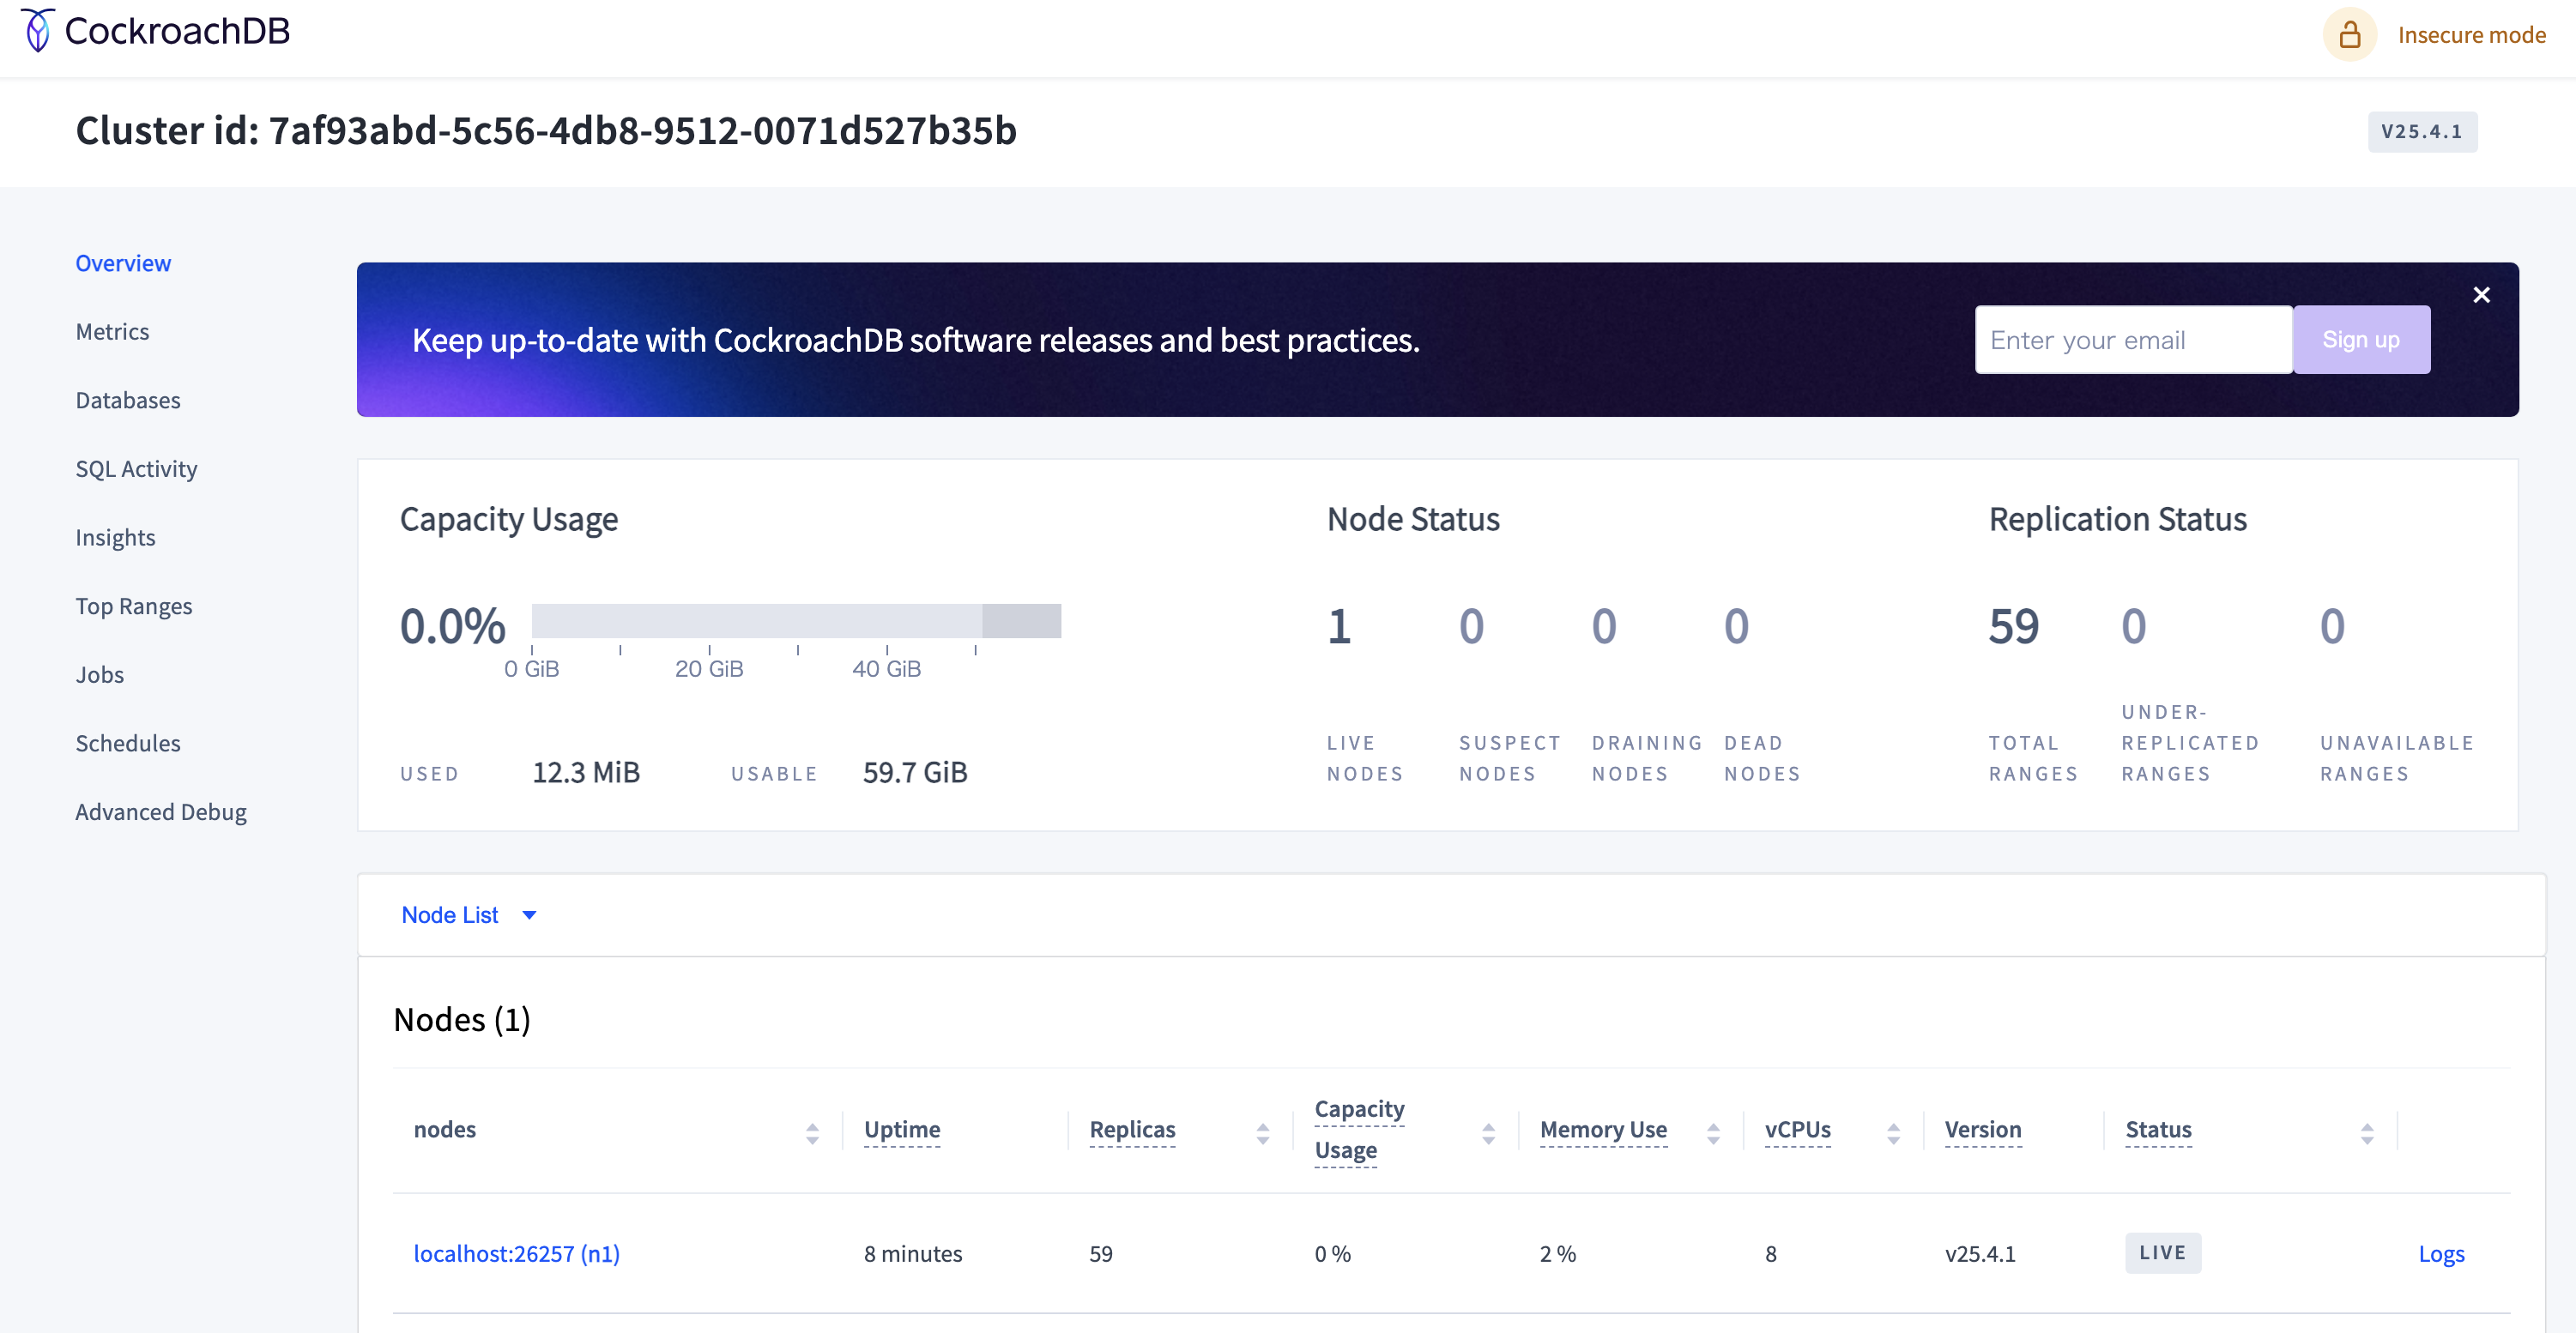Click the Insecure mode lock icon
The image size is (2576, 1333).
2349,35
